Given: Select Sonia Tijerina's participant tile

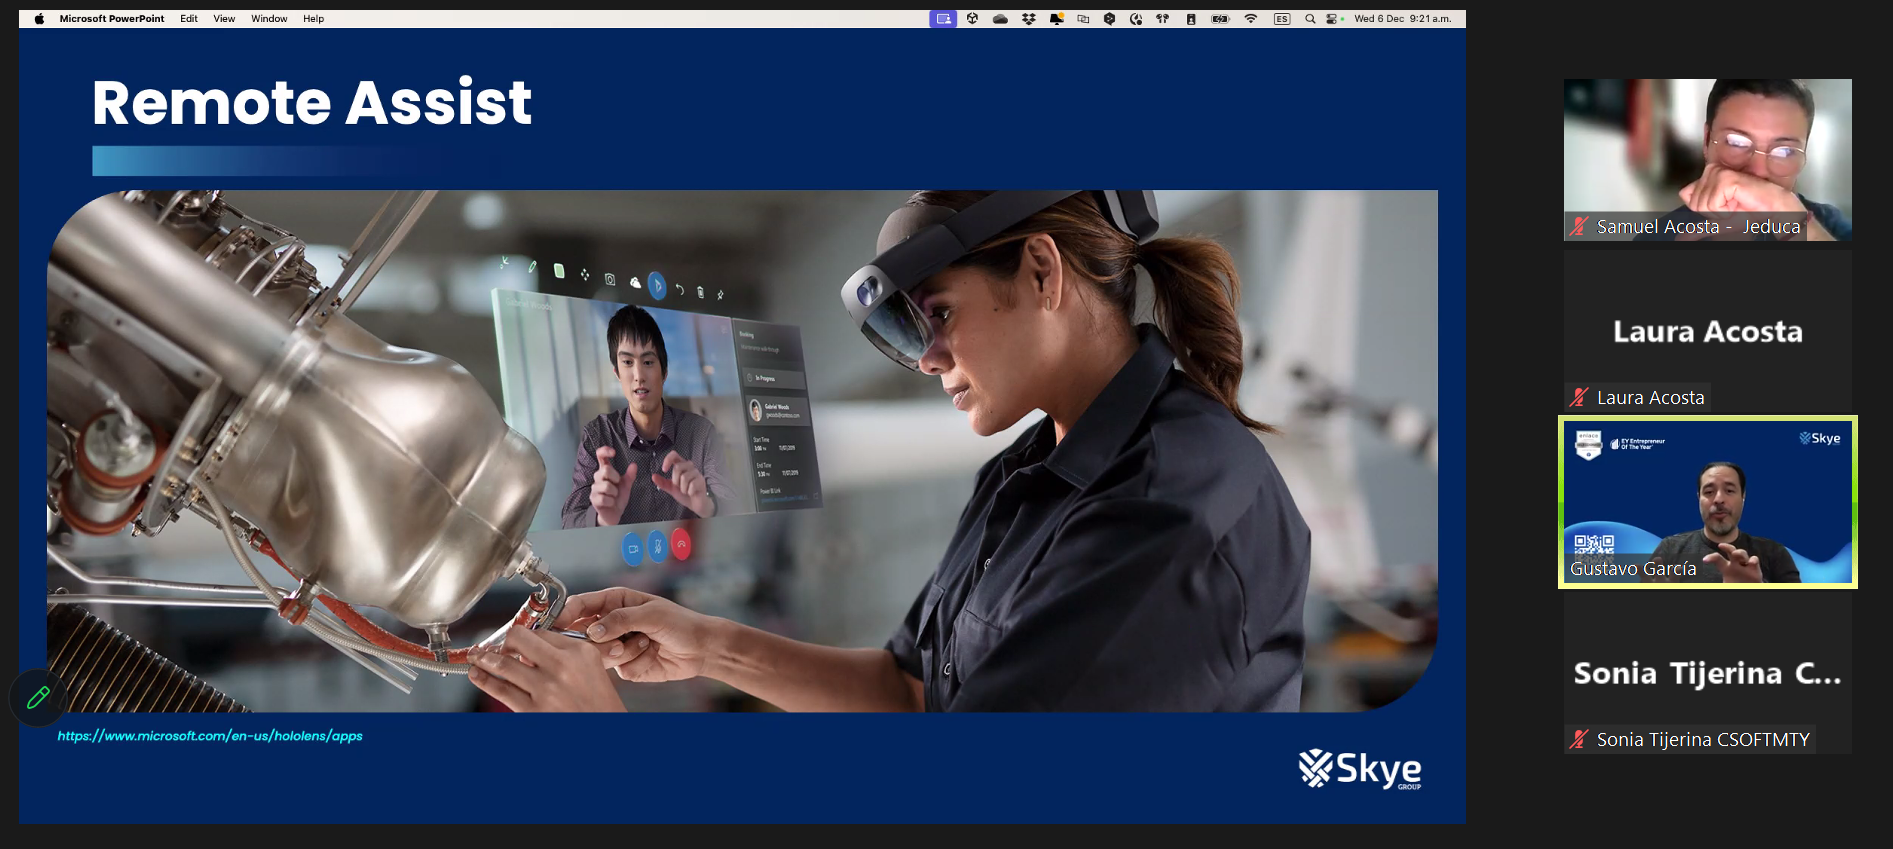Looking at the screenshot, I should point(1708,673).
